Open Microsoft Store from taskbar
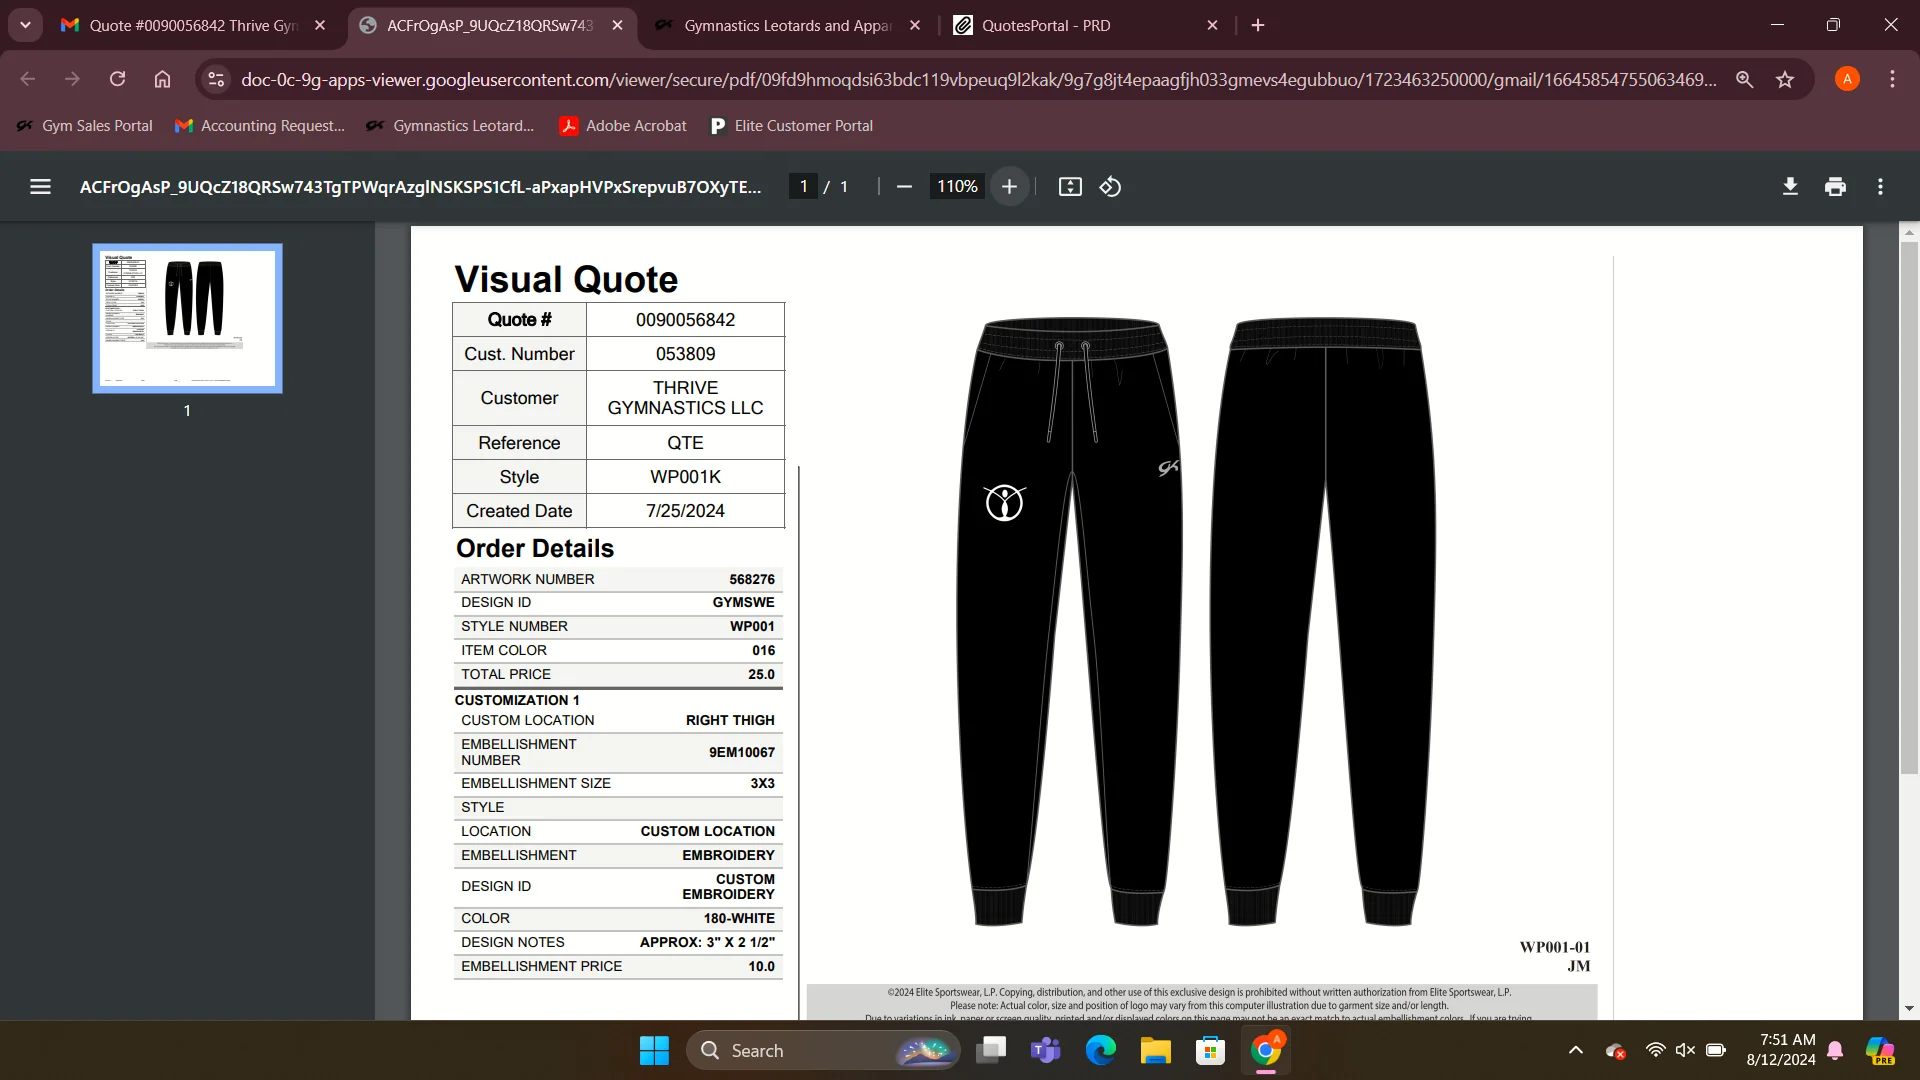Screen dimensions: 1920x1080 click(1210, 1050)
